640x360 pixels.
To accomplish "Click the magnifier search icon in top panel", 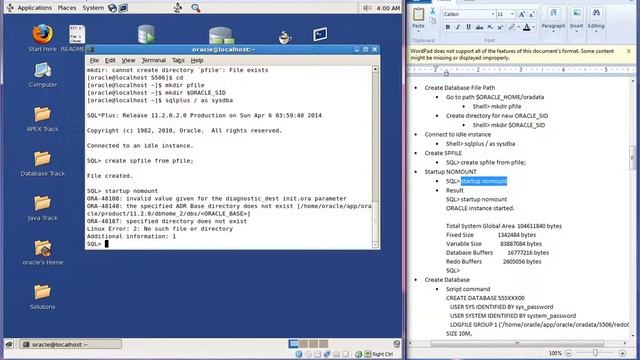I will (x=196, y=8).
